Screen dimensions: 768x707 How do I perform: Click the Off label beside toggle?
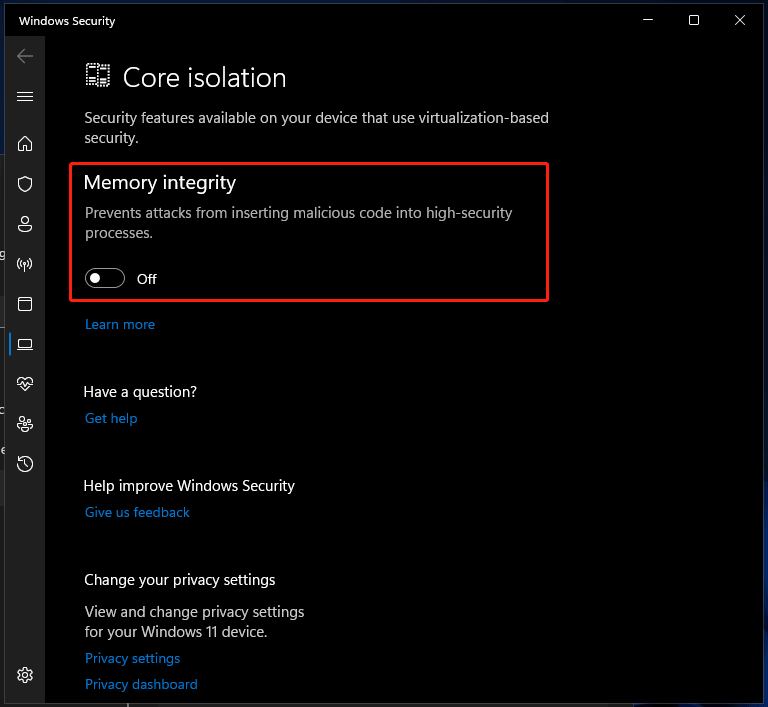point(146,279)
